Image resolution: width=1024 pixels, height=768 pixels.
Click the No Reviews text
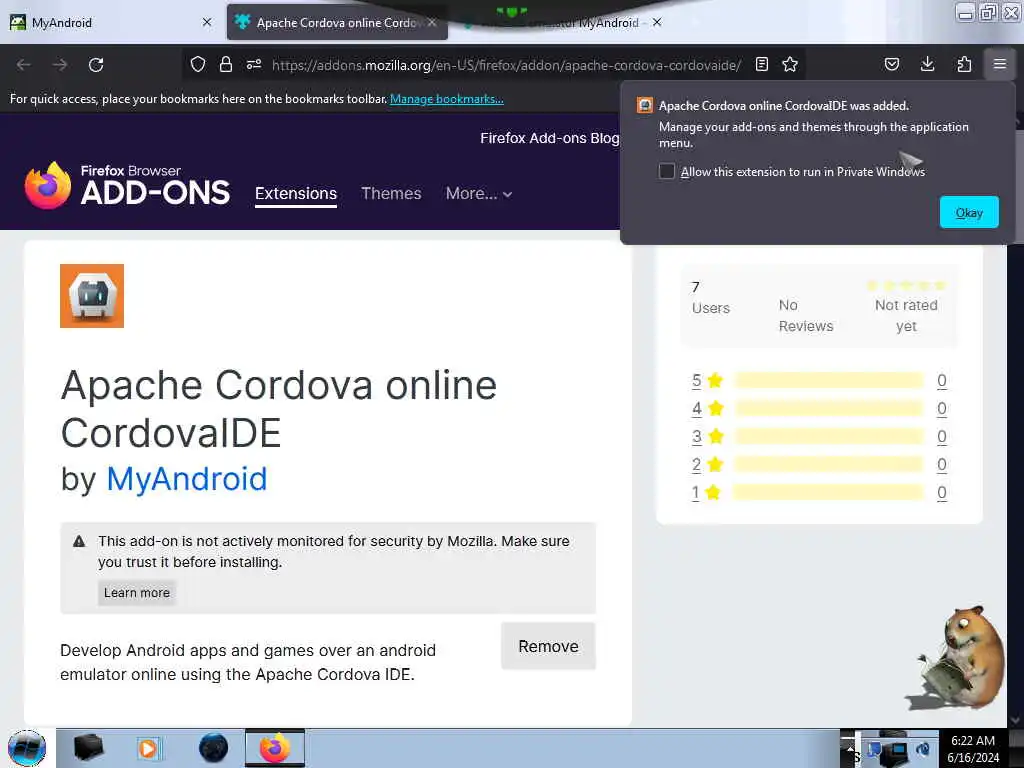tap(806, 315)
